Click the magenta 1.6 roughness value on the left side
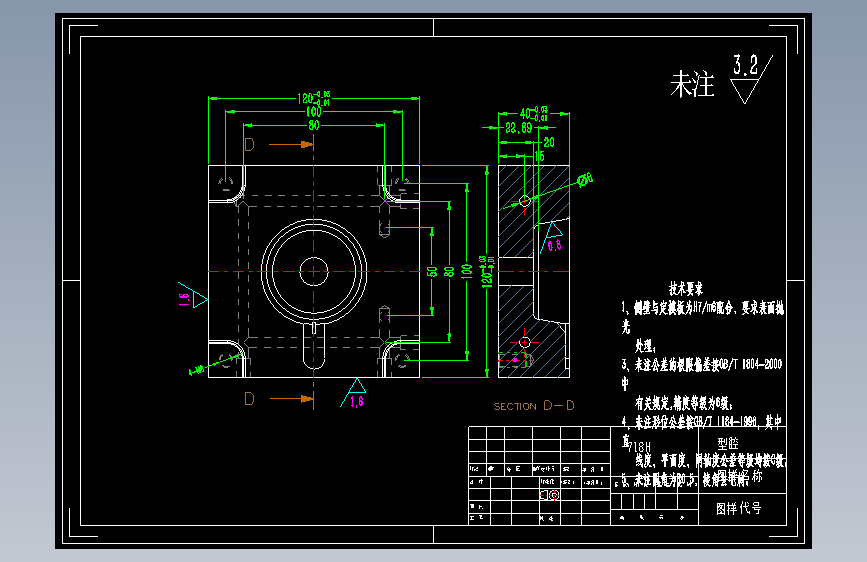867x562 pixels. tap(184, 300)
